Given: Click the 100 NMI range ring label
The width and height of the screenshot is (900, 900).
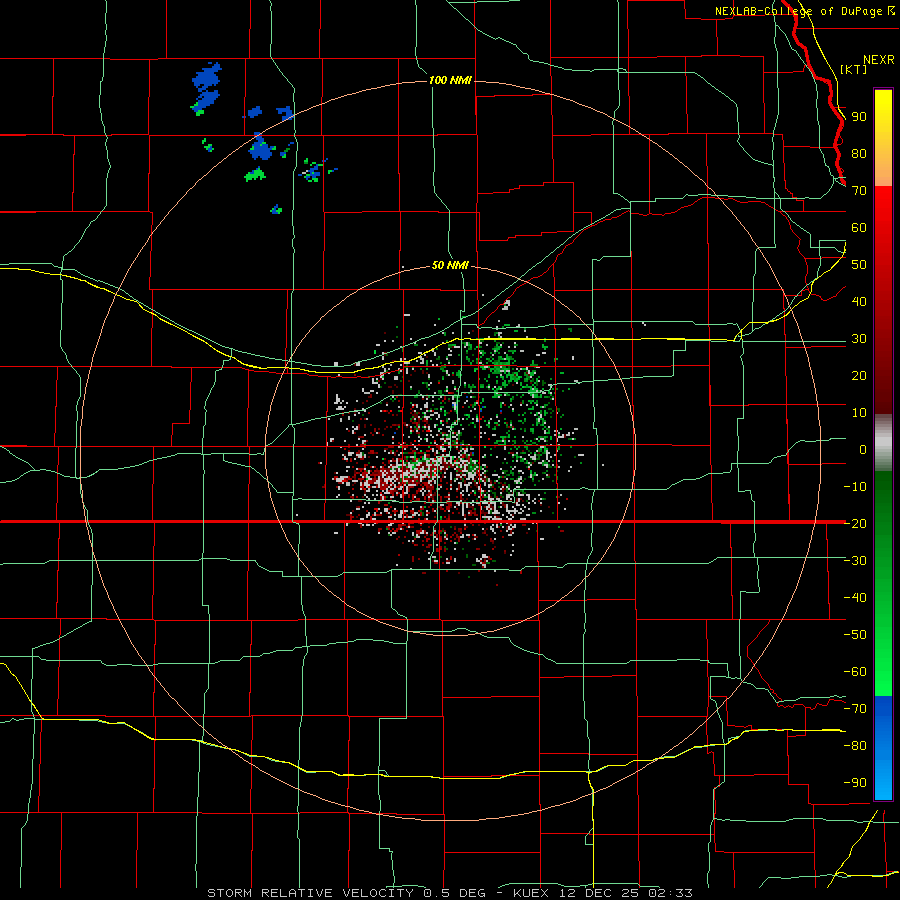Looking at the screenshot, I should (x=450, y=80).
